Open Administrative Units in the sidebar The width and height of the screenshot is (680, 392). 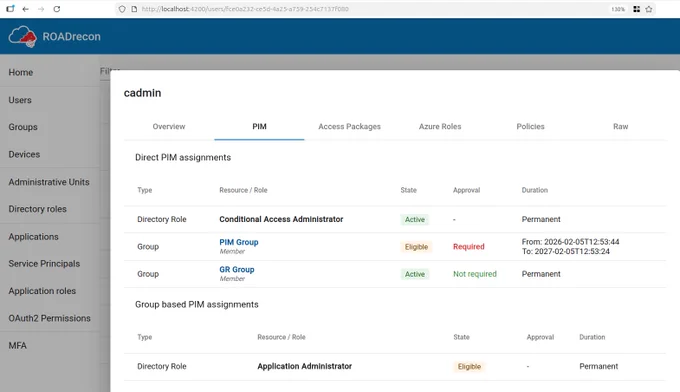point(49,182)
